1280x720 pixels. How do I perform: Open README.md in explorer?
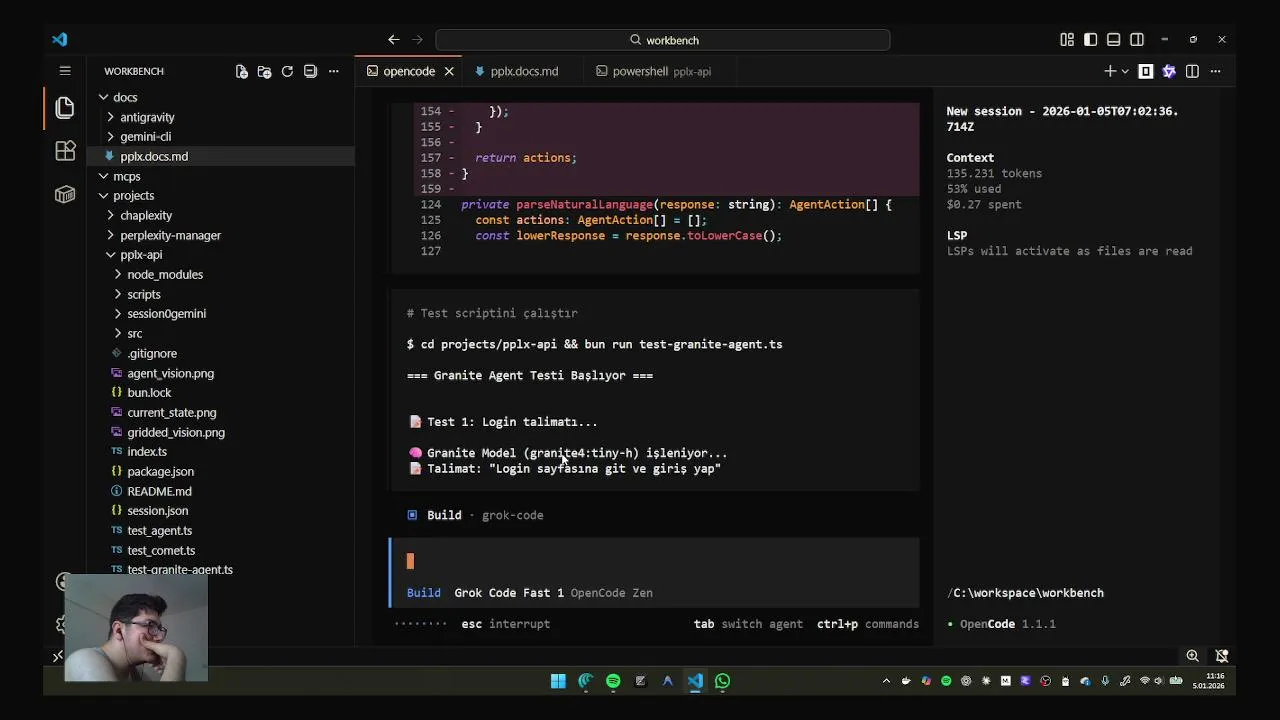220,491
